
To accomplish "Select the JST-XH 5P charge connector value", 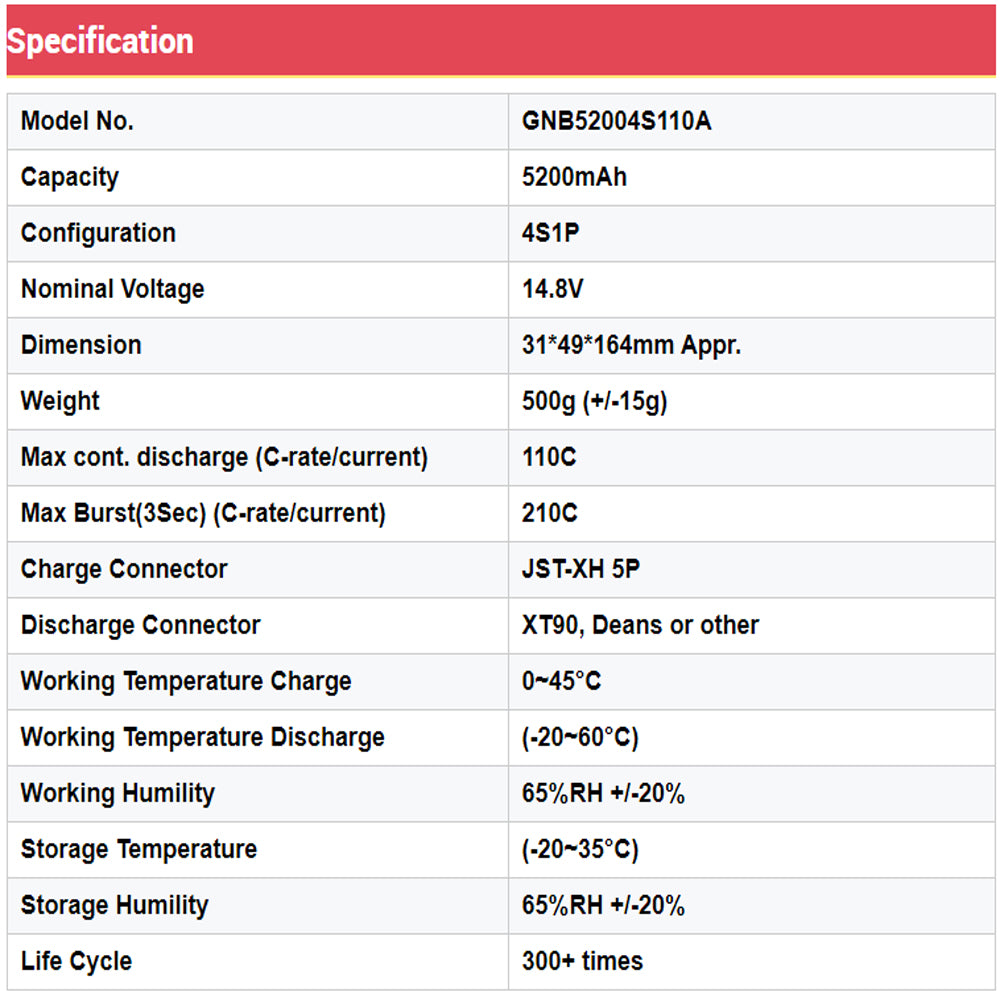I will click(x=581, y=570).
